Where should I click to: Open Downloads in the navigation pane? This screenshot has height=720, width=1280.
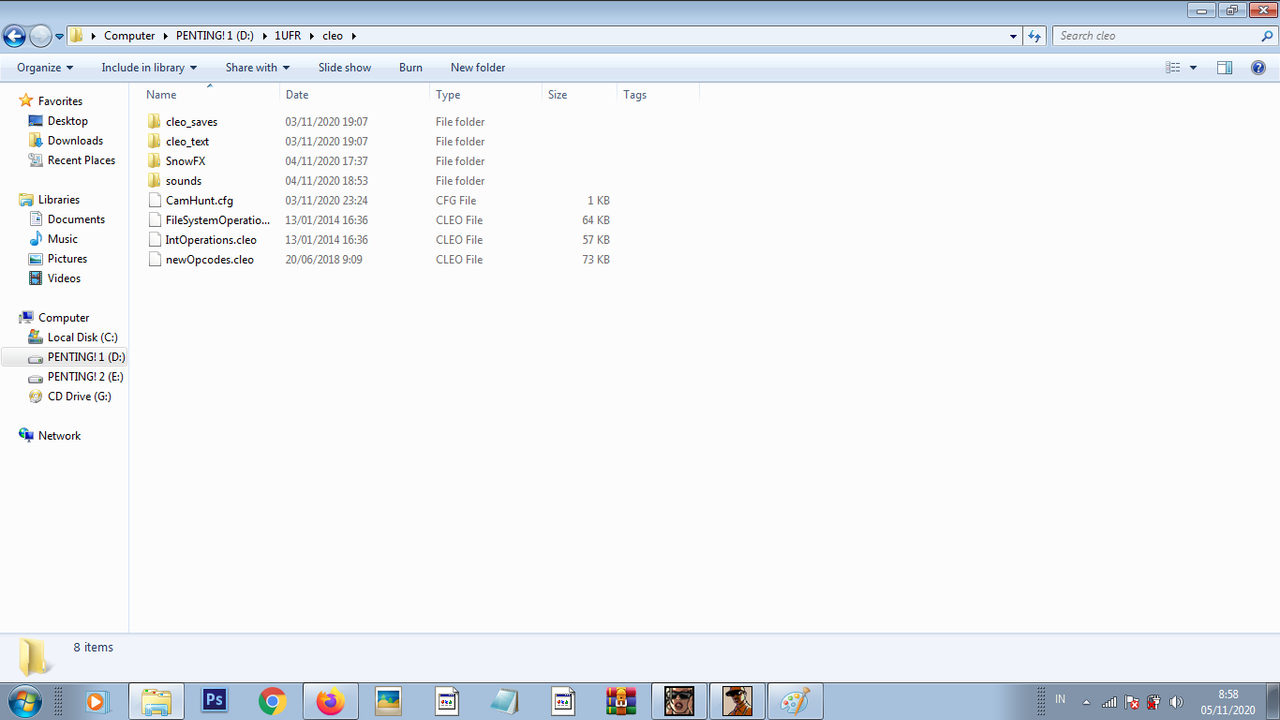coord(75,141)
